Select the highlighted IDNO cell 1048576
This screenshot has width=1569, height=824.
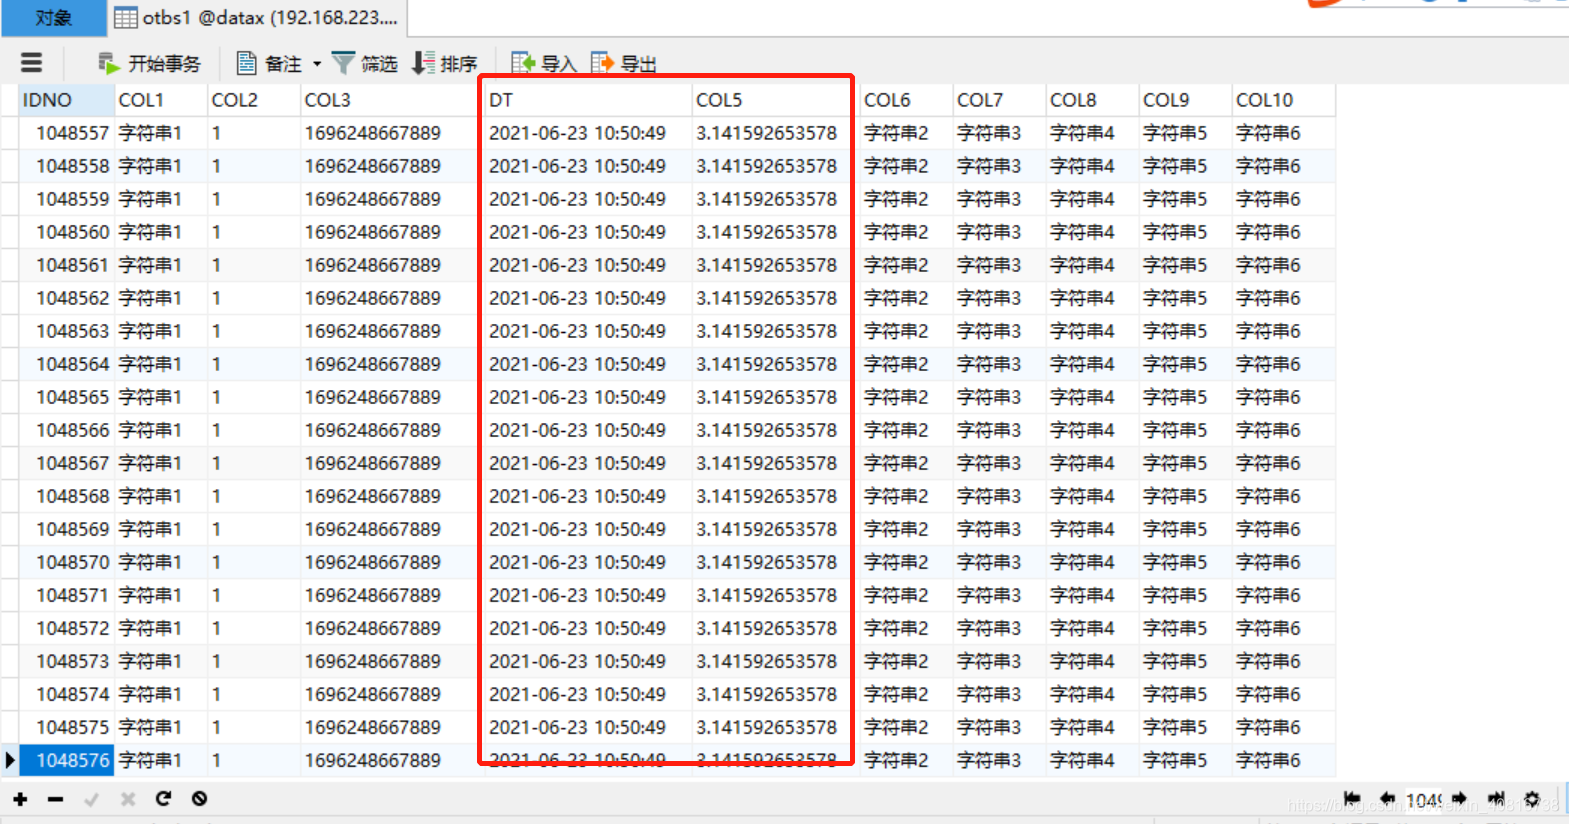click(x=65, y=760)
